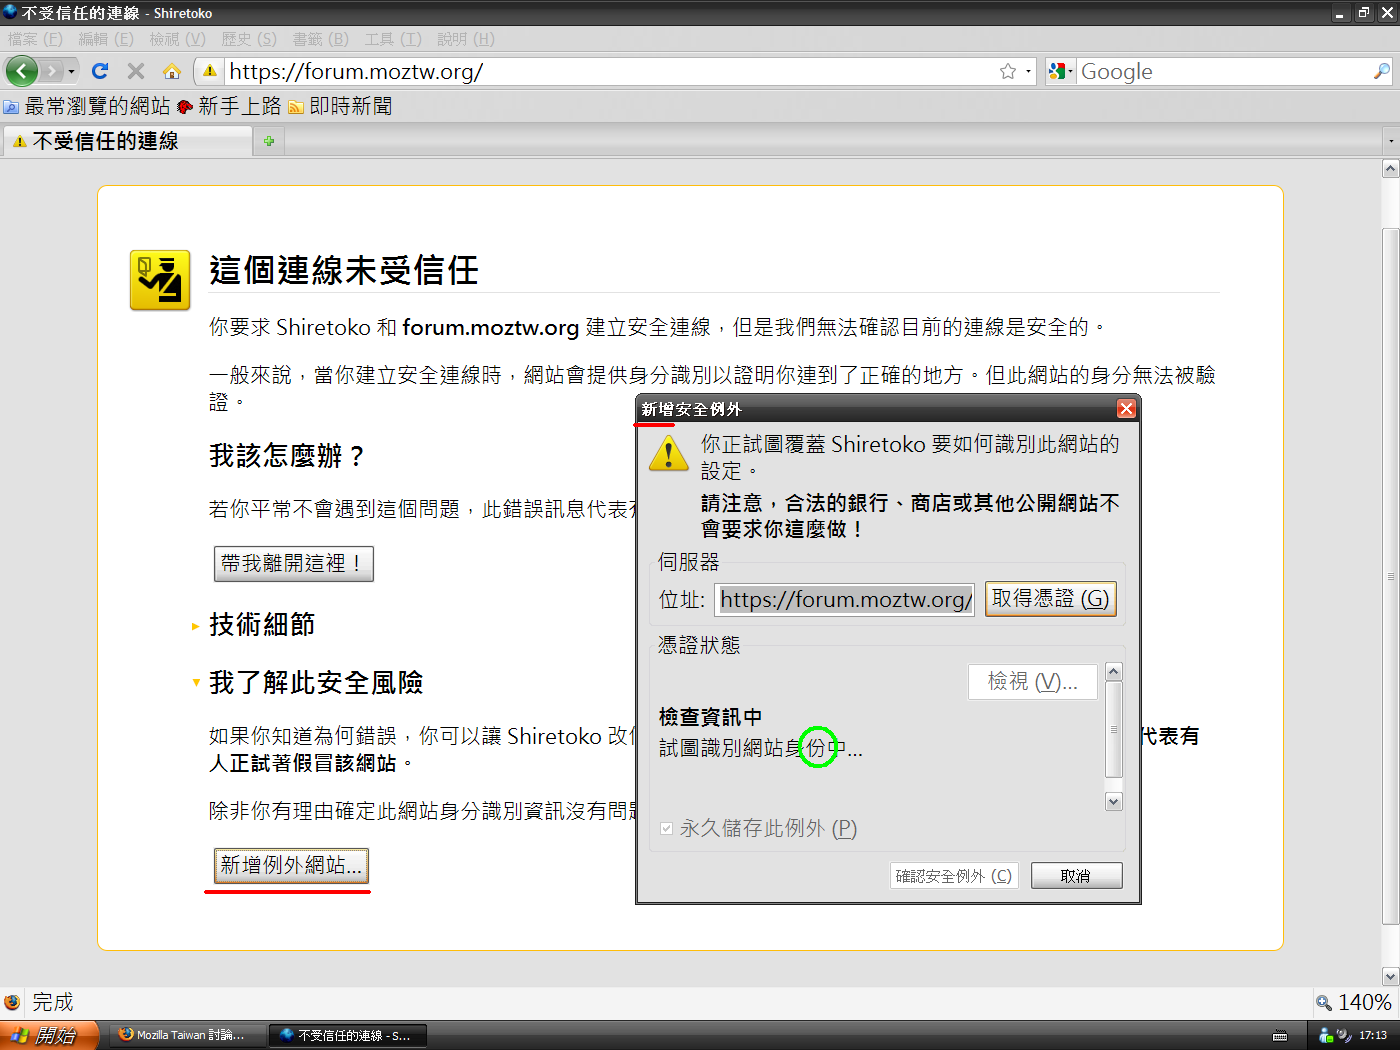Click the server address field in dialog

click(845, 600)
